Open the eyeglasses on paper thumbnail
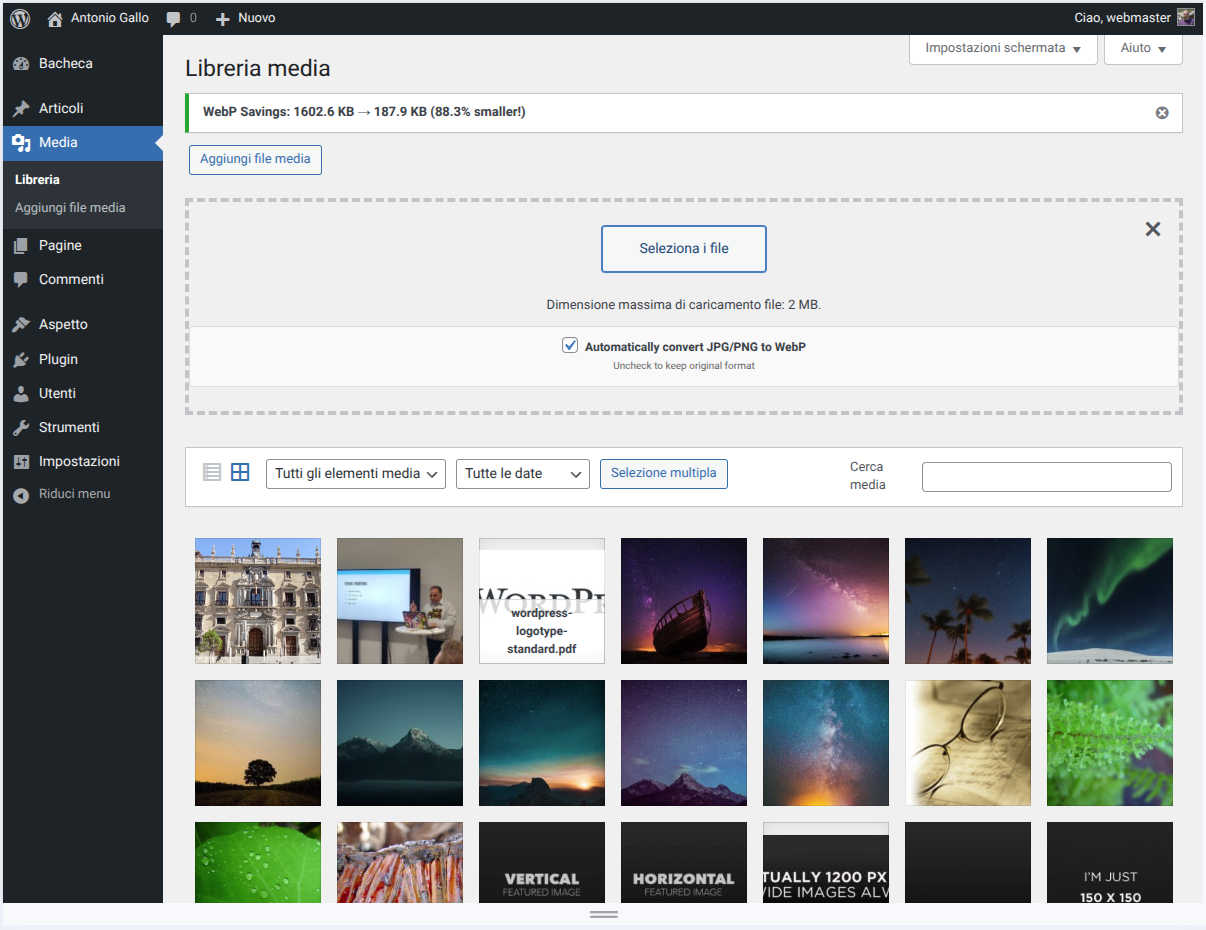Viewport: 1206px width, 930px height. 968,743
